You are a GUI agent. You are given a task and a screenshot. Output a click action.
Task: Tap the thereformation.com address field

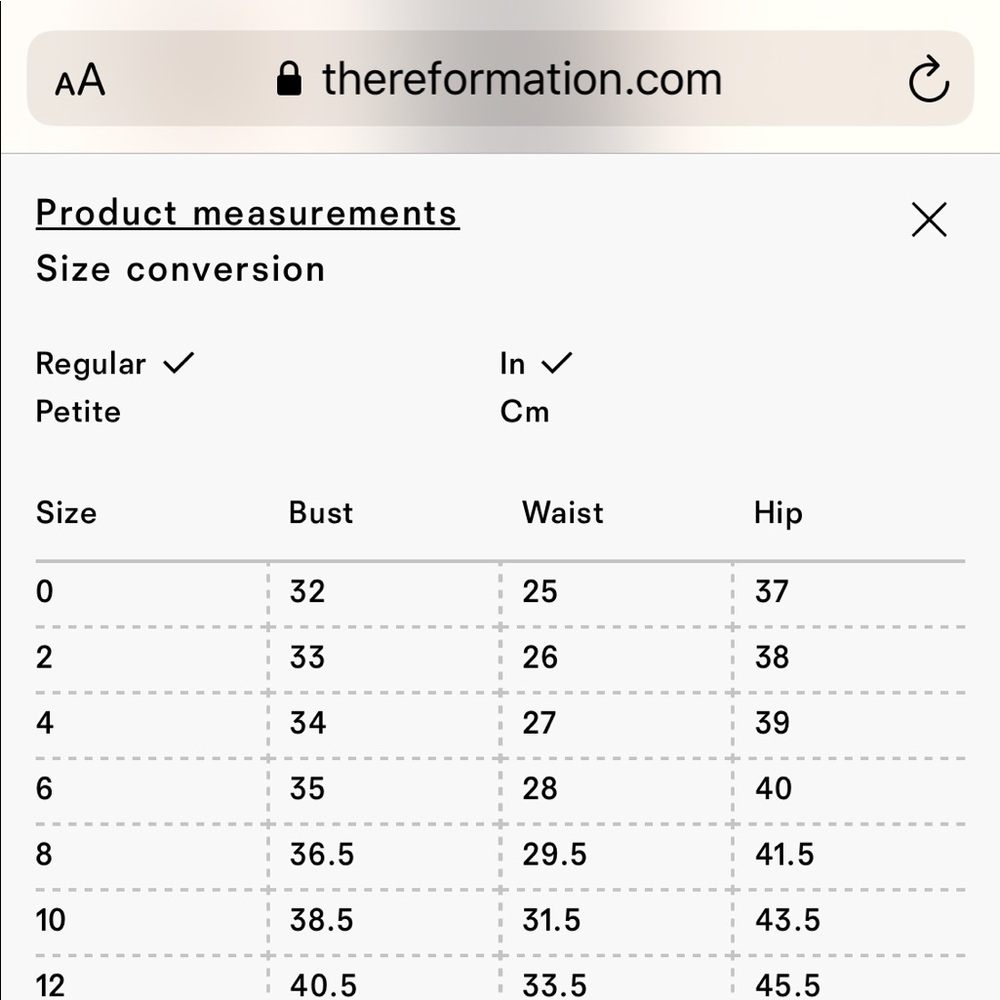[521, 80]
